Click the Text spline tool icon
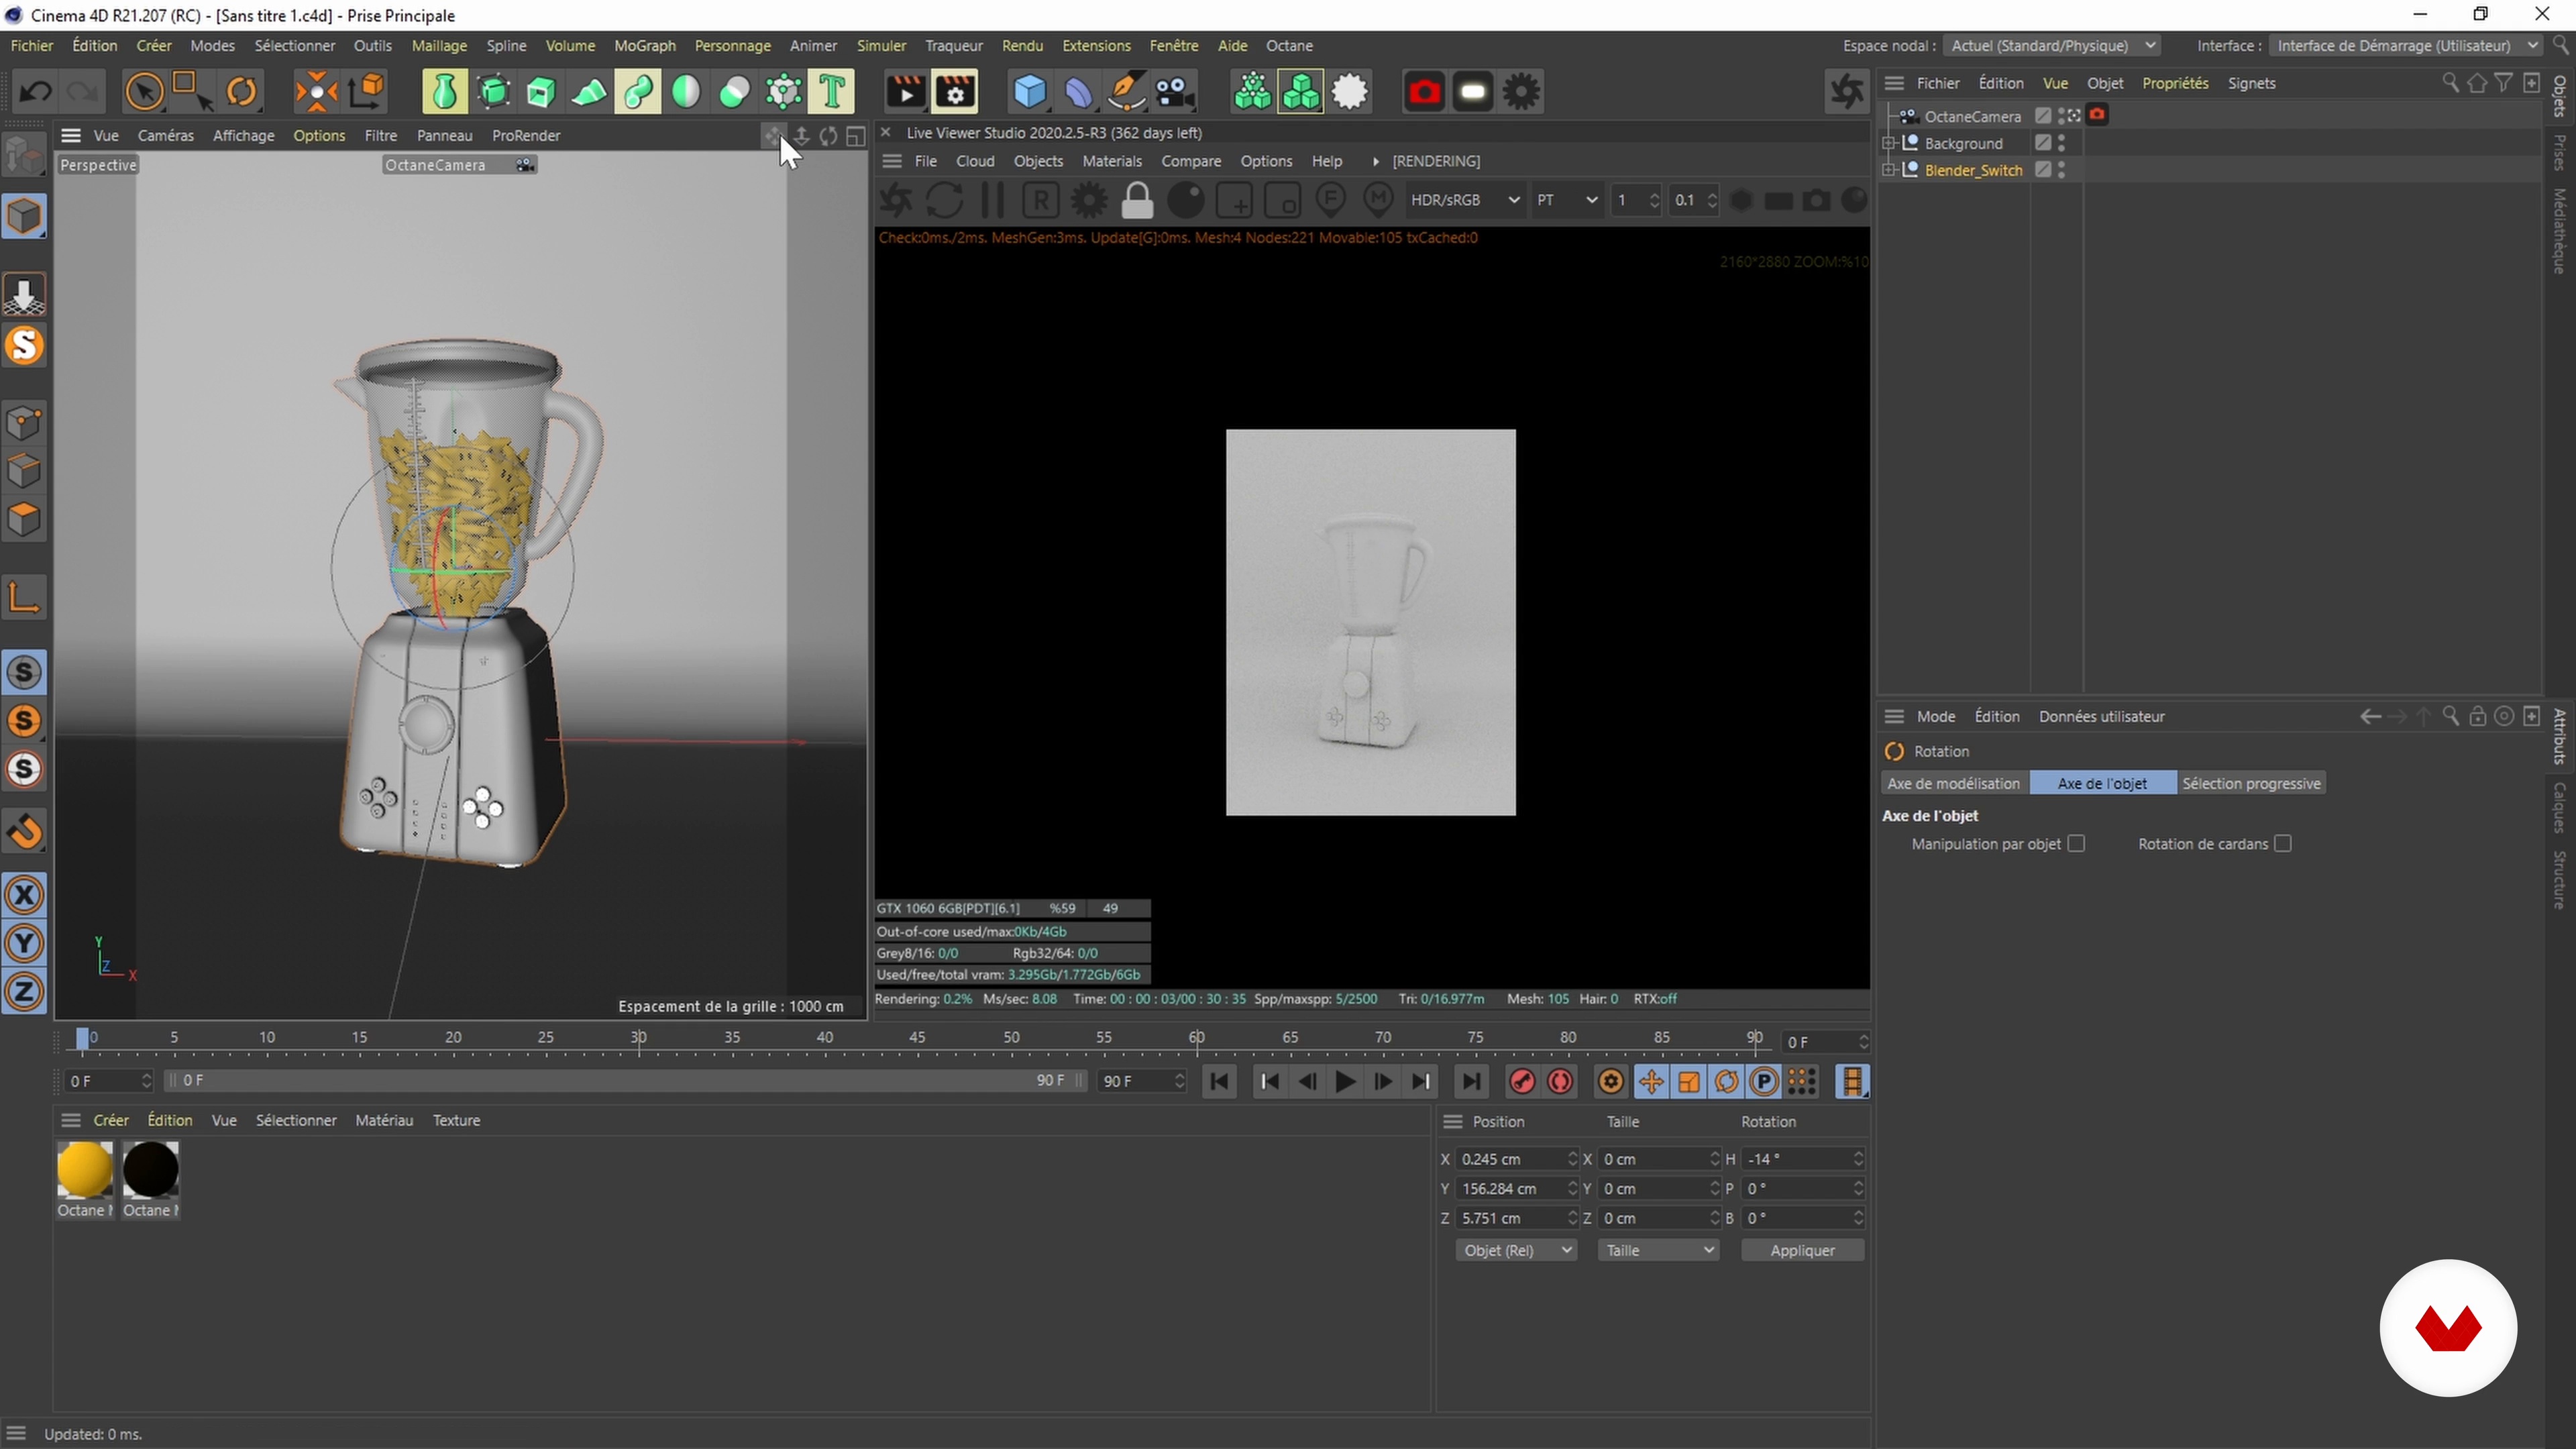Image resolution: width=2576 pixels, height=1449 pixels. 831,92
